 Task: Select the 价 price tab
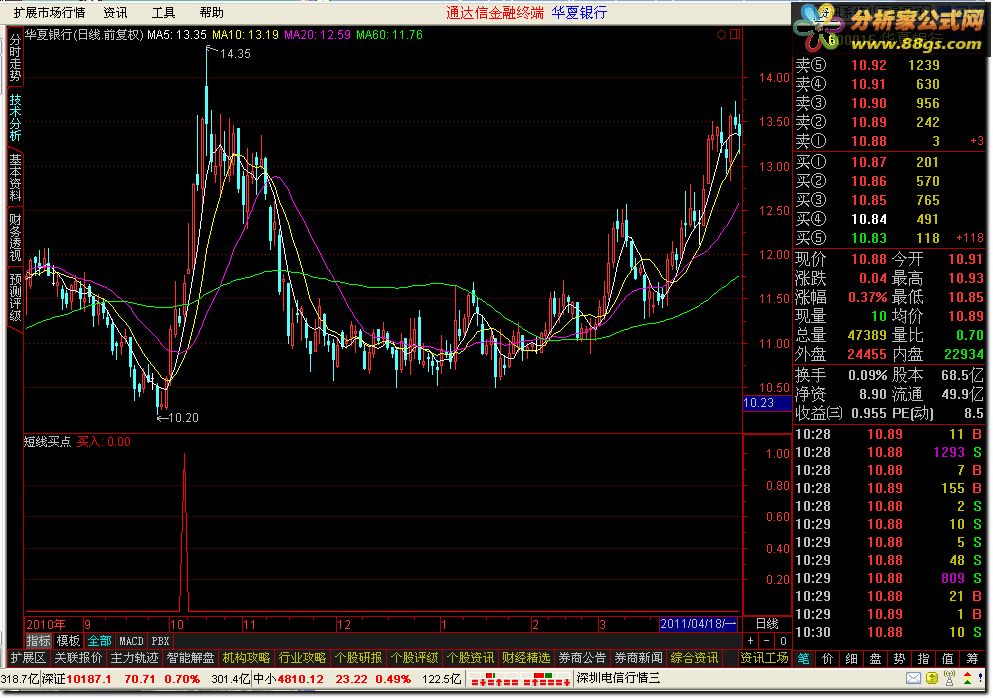coord(828,658)
